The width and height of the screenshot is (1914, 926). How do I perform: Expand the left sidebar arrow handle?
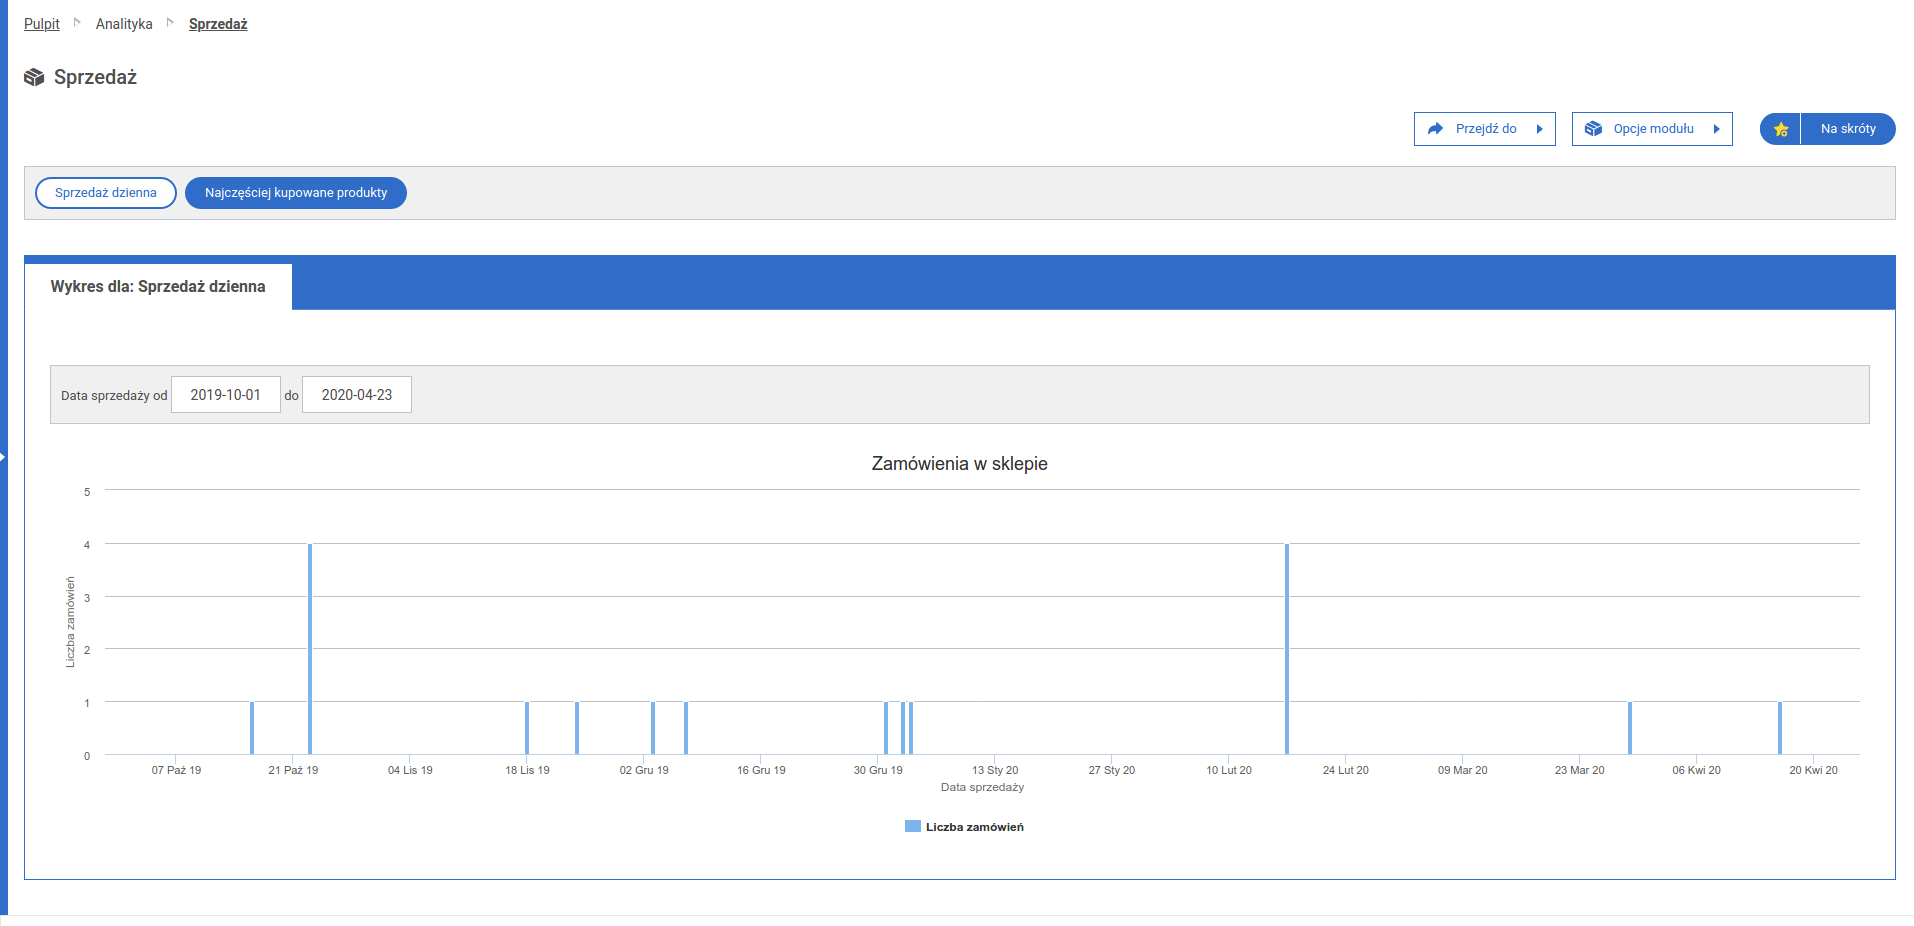click(x=3, y=457)
